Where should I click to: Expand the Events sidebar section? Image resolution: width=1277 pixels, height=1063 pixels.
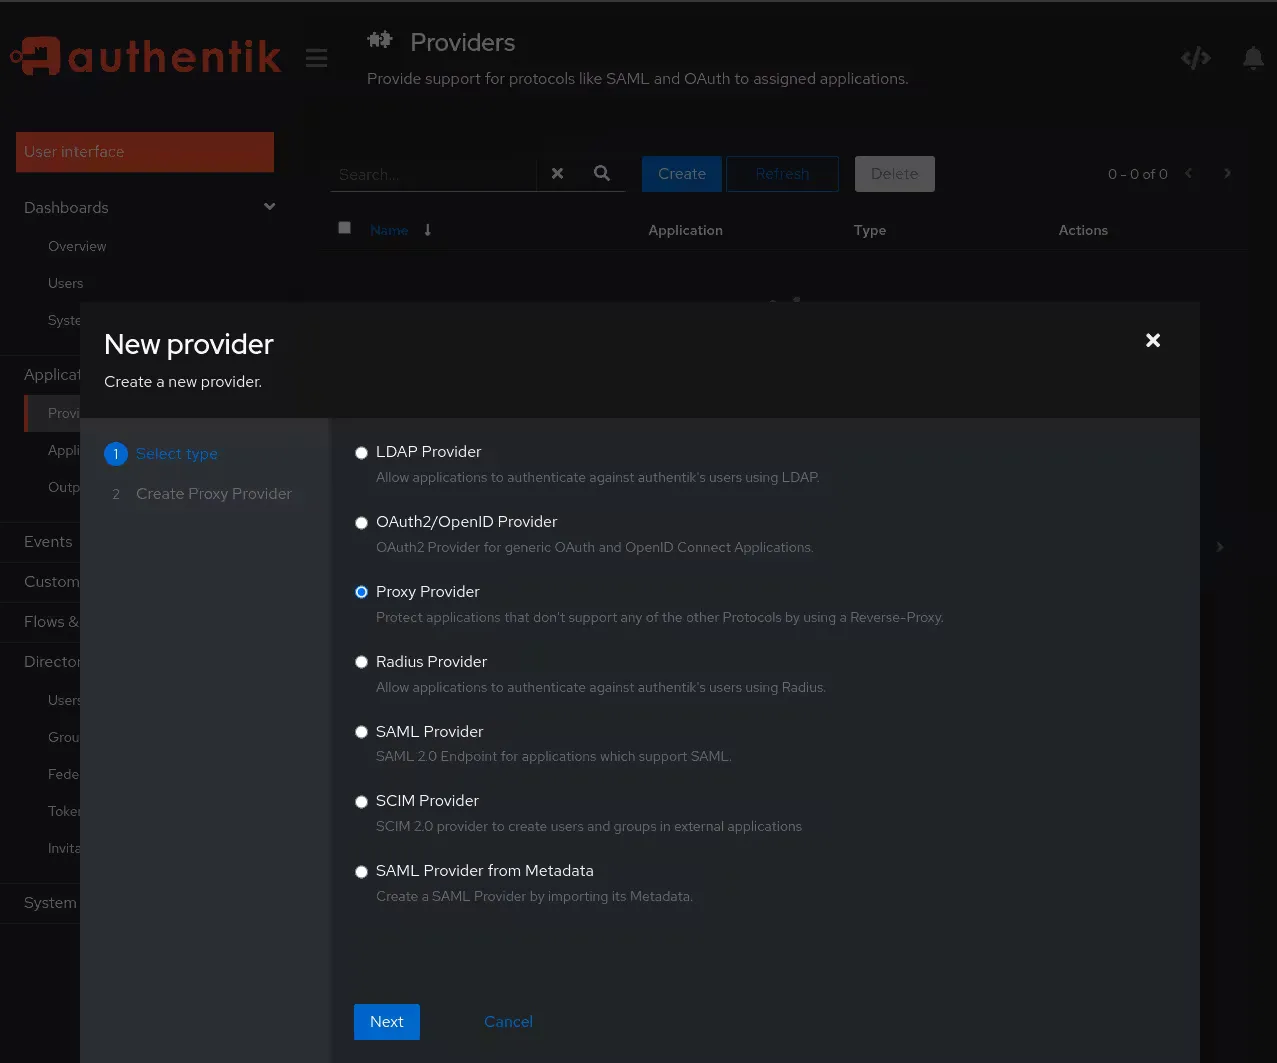[x=48, y=542]
